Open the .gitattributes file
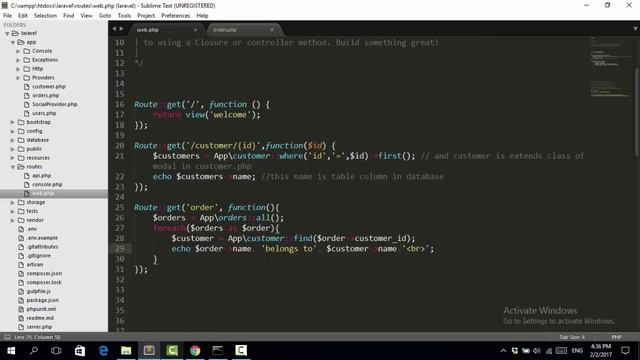The image size is (640, 360). (42, 247)
